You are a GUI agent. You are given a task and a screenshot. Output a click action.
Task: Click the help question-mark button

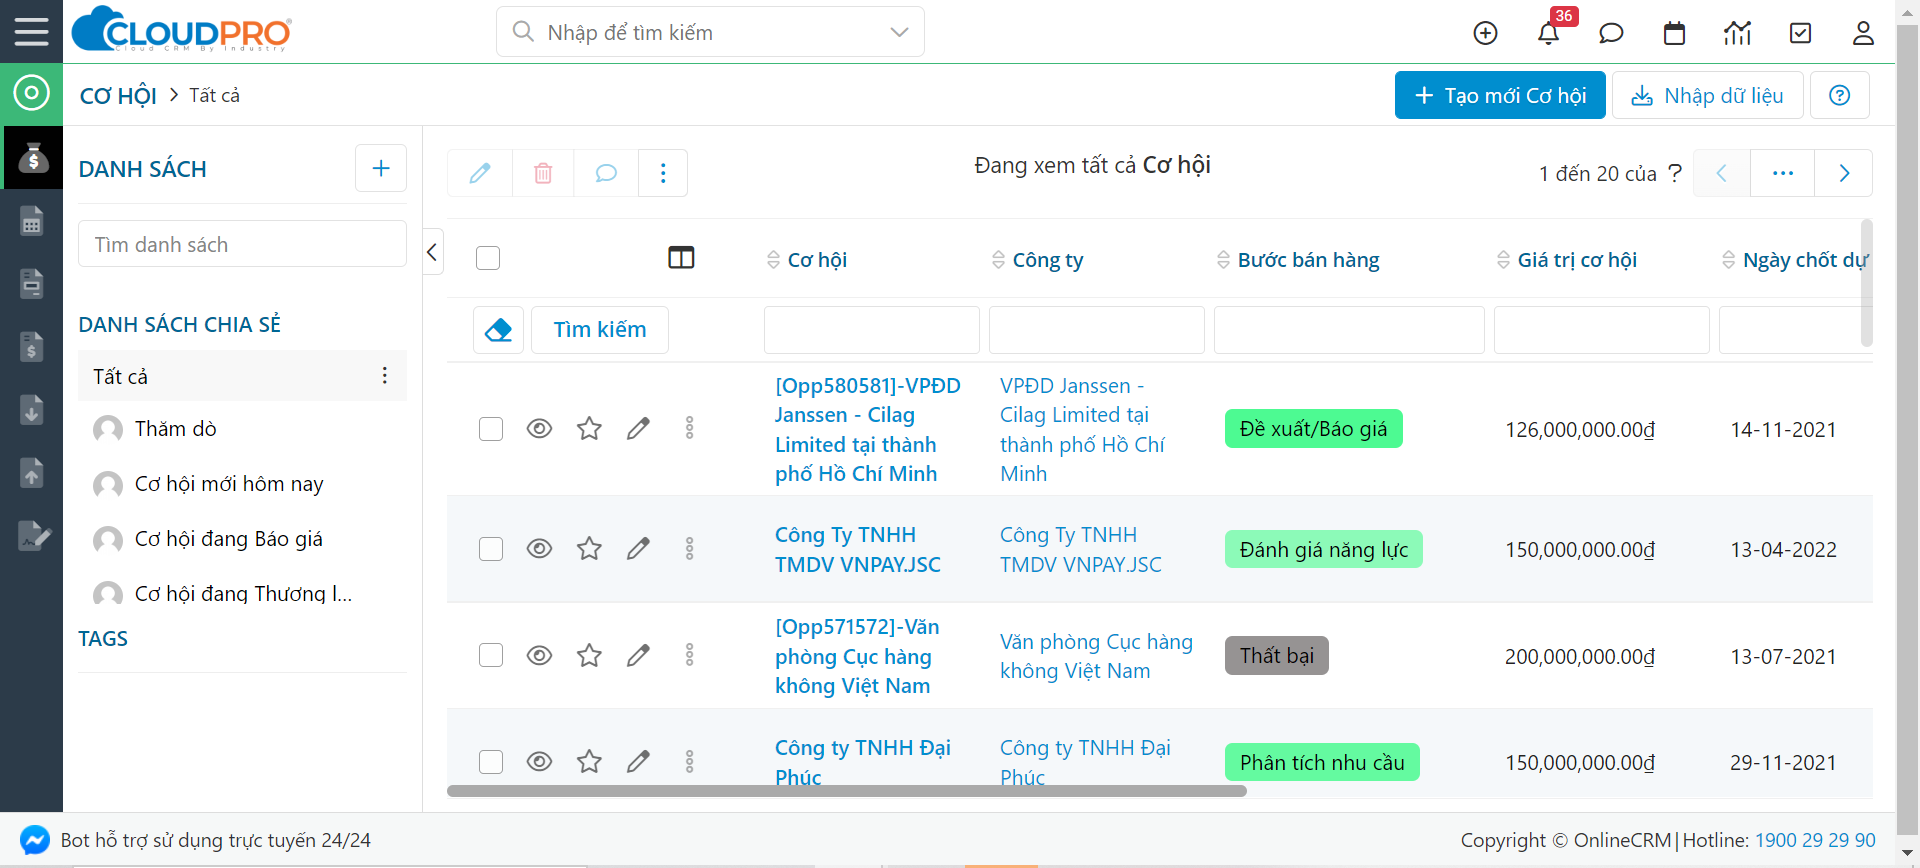tap(1840, 95)
